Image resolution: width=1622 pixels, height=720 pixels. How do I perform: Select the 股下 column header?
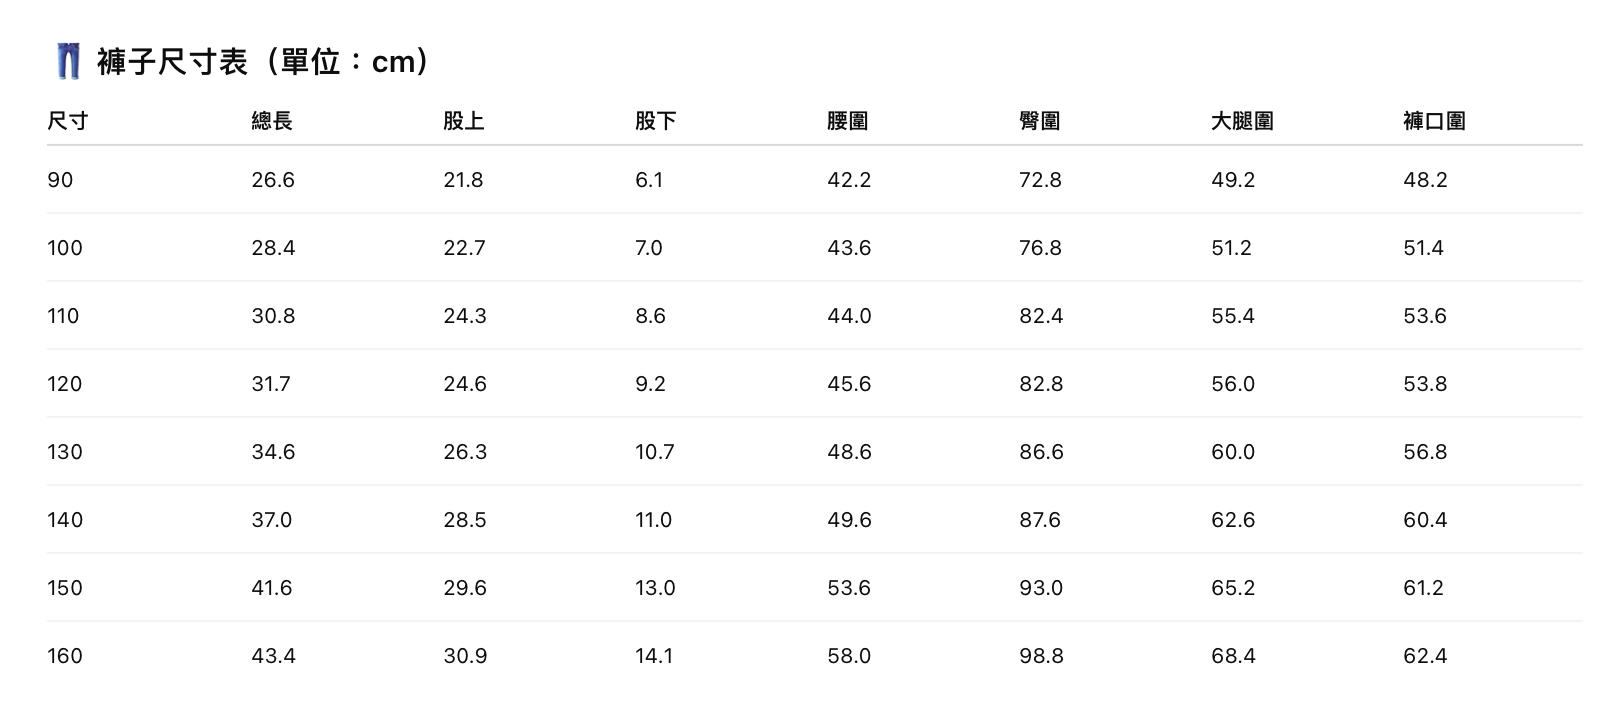pos(655,121)
